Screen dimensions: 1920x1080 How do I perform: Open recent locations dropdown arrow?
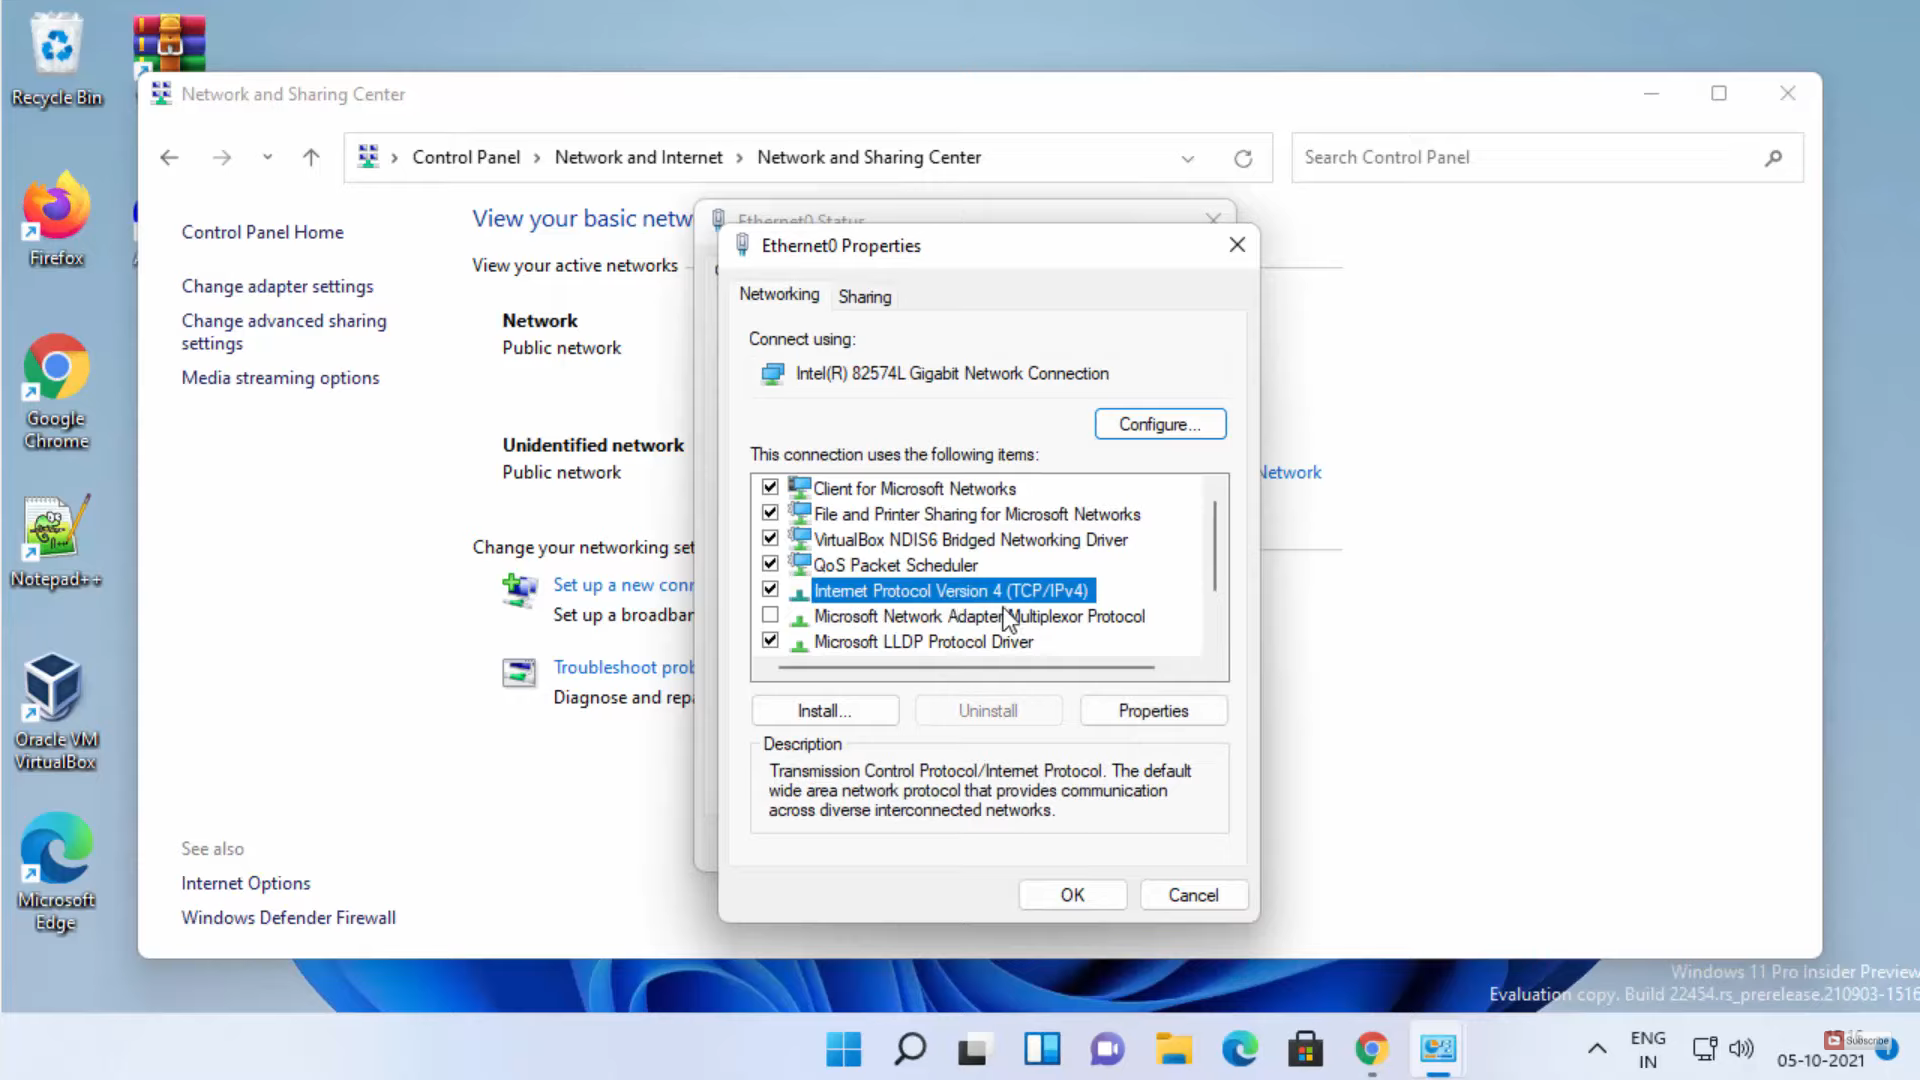click(x=267, y=157)
